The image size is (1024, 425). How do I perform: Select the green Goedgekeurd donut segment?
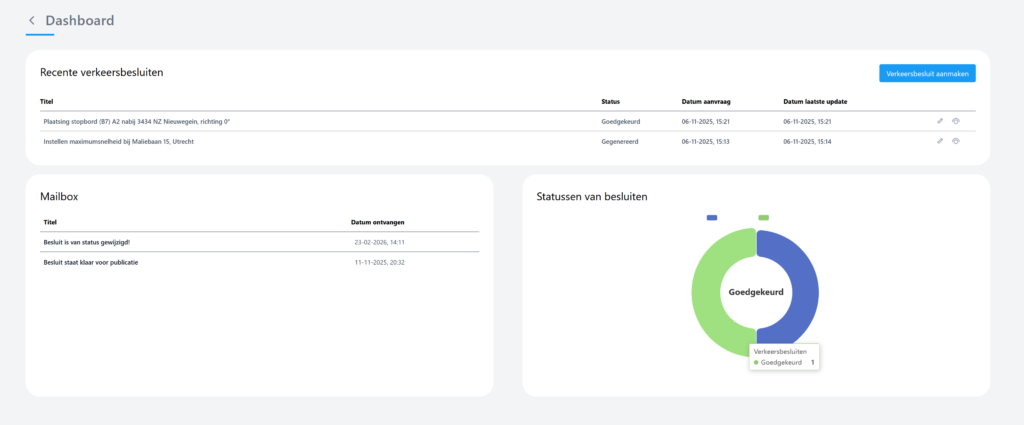pyautogui.click(x=705, y=292)
